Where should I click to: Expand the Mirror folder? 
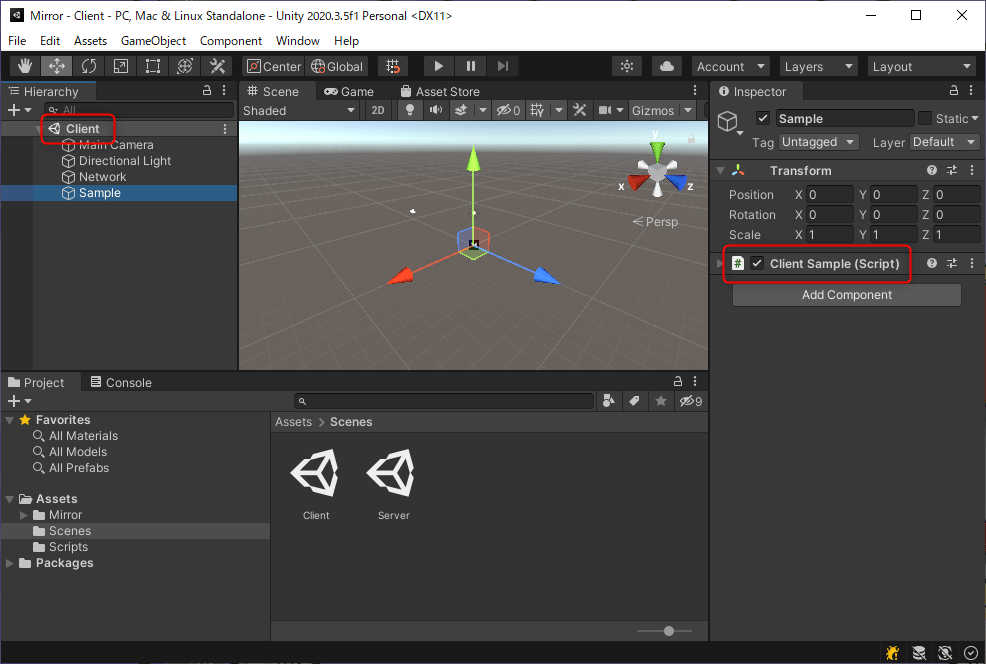[24, 515]
